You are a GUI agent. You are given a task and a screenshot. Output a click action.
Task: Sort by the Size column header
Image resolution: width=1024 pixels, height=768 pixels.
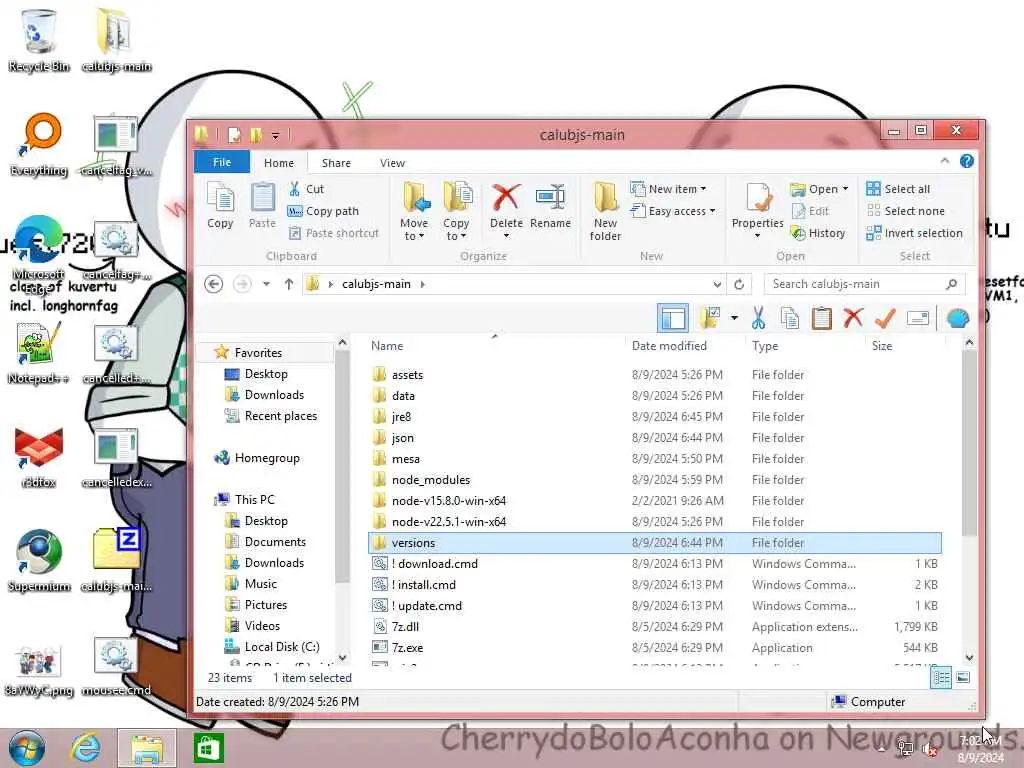click(882, 346)
